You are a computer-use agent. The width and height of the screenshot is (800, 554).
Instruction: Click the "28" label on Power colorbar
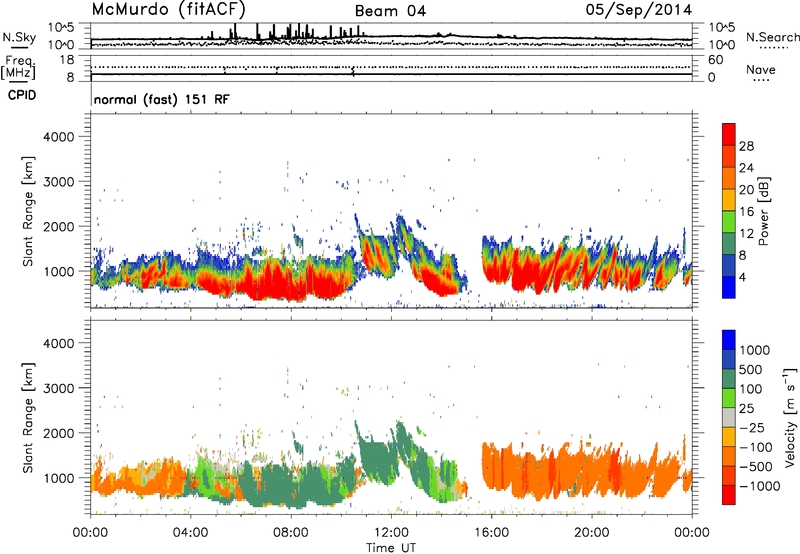click(746, 146)
